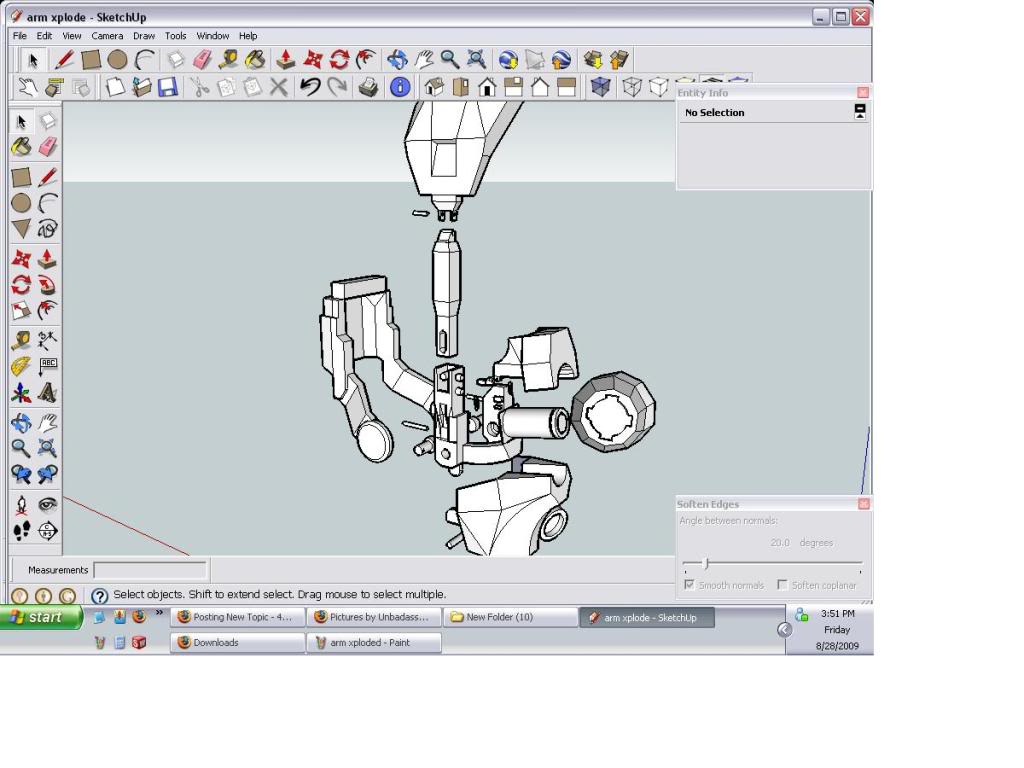Toggle Soften coplanar checkbox
The image size is (1024, 768).
pyautogui.click(x=782, y=584)
